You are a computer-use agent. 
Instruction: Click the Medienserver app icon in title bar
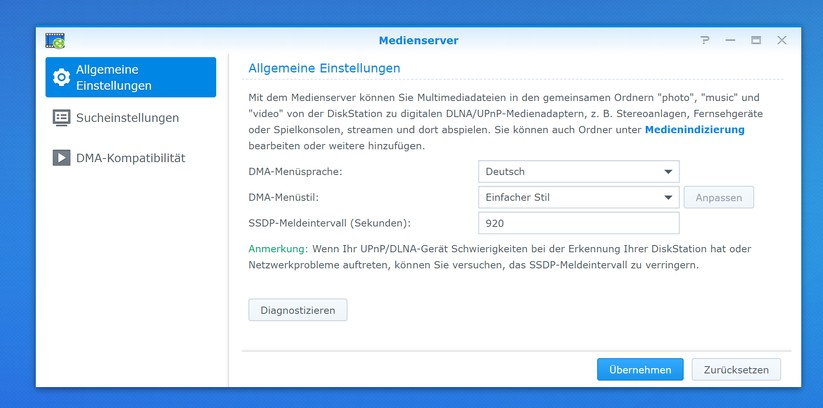click(55, 40)
